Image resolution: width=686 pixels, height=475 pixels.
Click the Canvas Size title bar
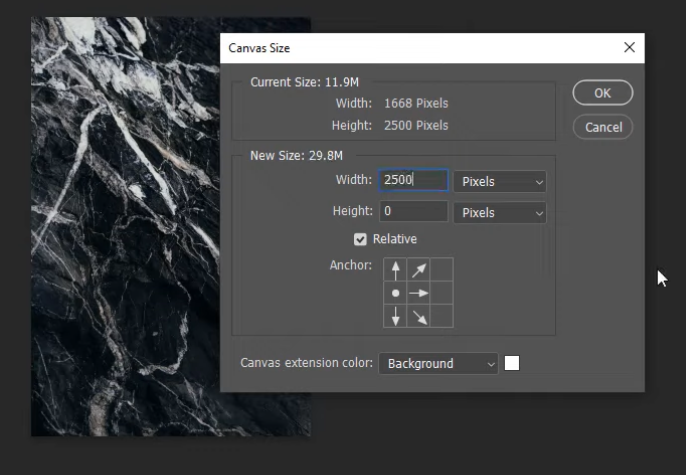pos(400,48)
